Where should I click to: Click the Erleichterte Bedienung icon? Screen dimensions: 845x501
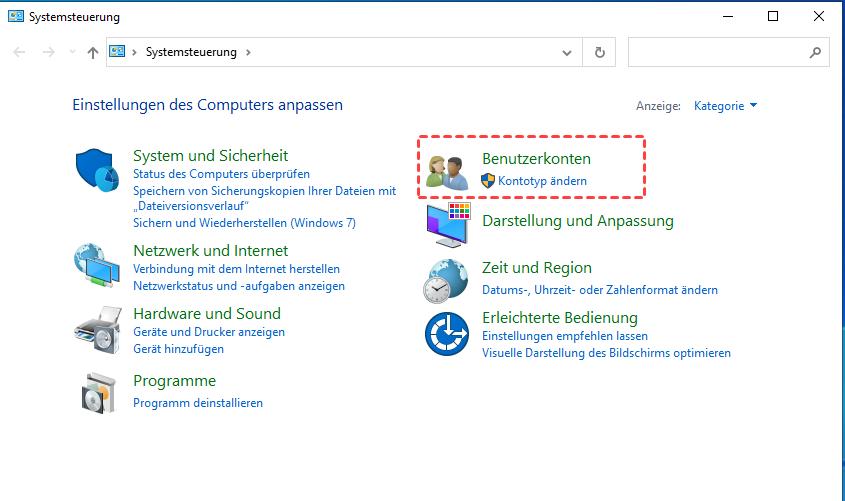pyautogui.click(x=447, y=334)
